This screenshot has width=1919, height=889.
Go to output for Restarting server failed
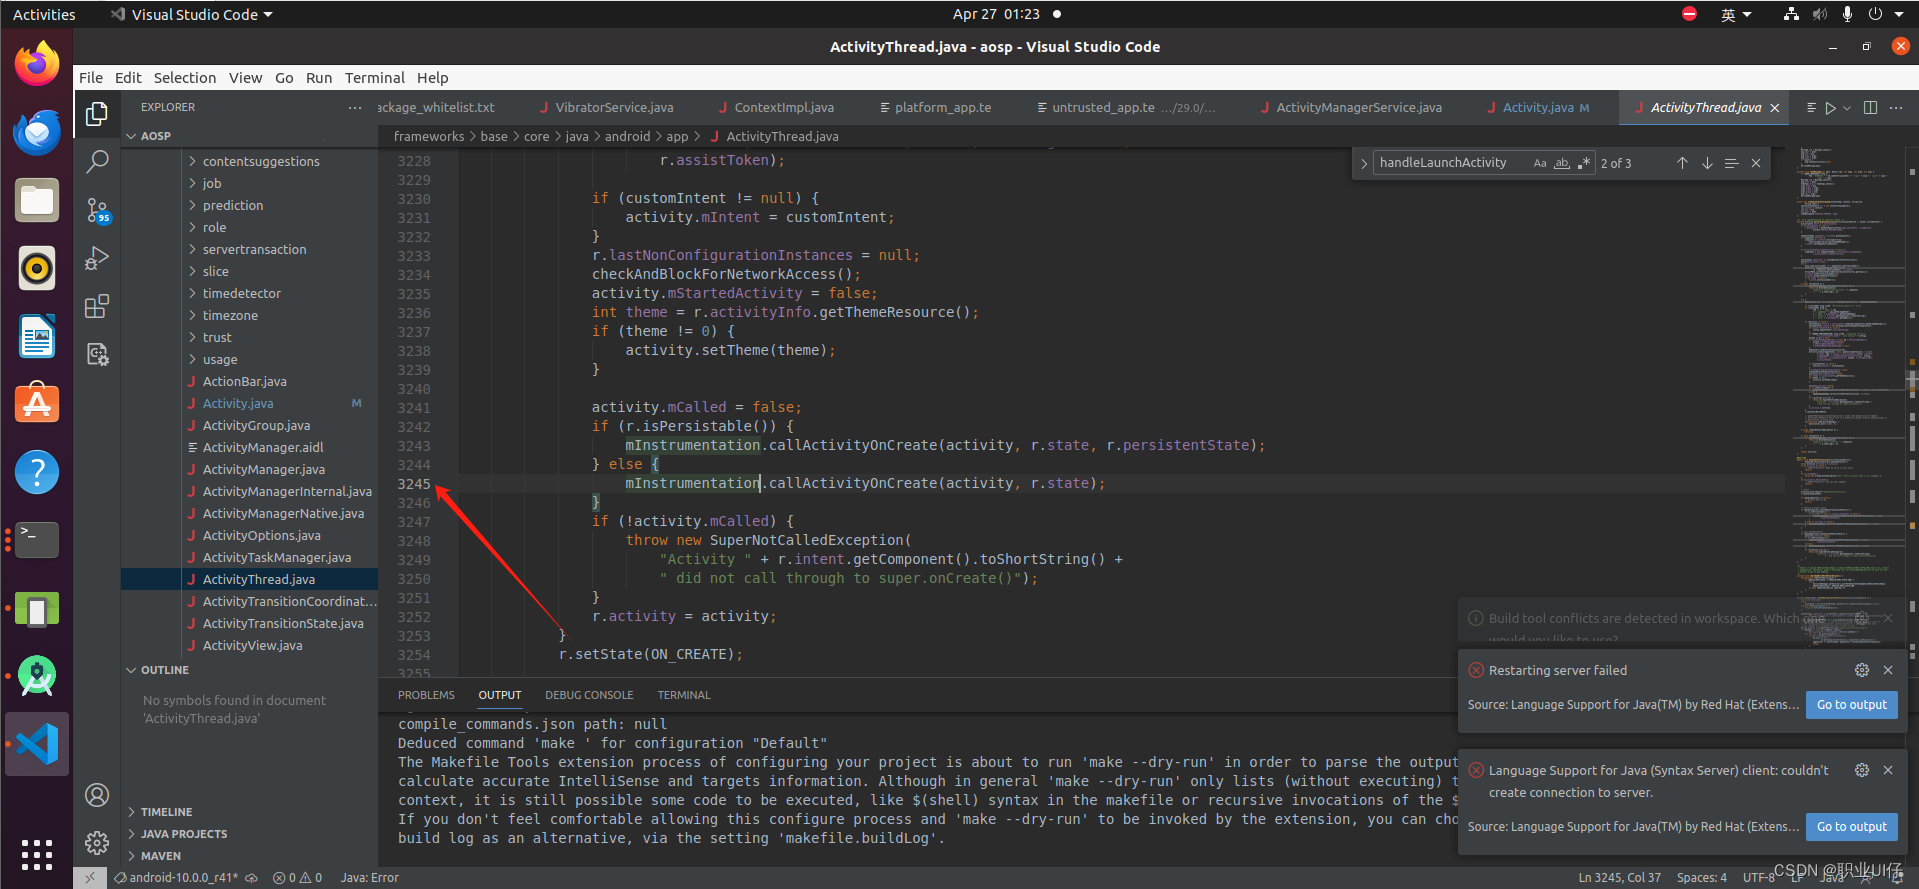tap(1851, 705)
